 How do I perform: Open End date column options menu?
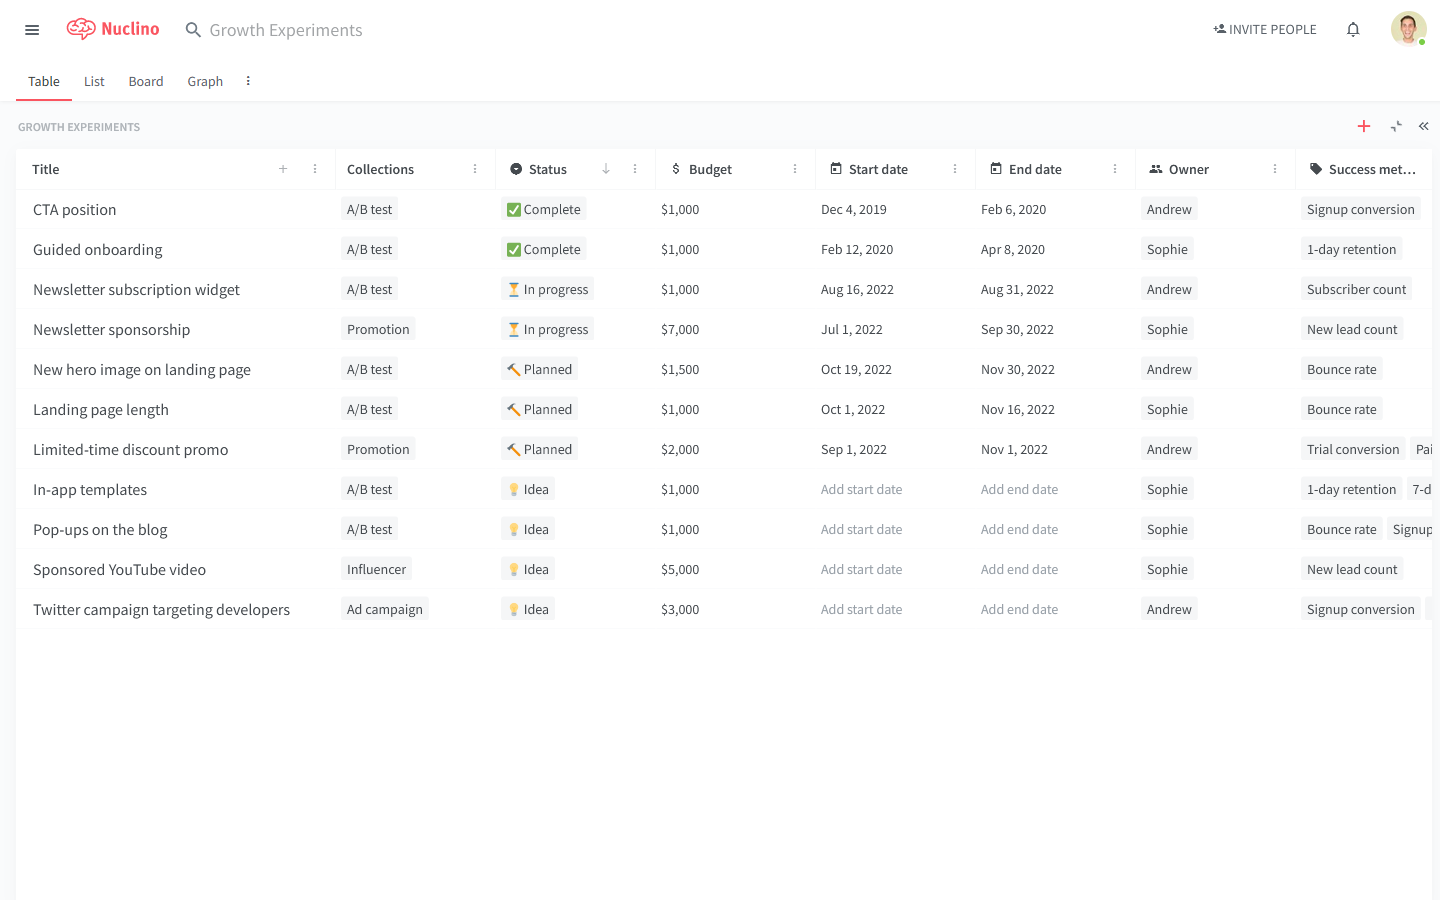(1115, 169)
